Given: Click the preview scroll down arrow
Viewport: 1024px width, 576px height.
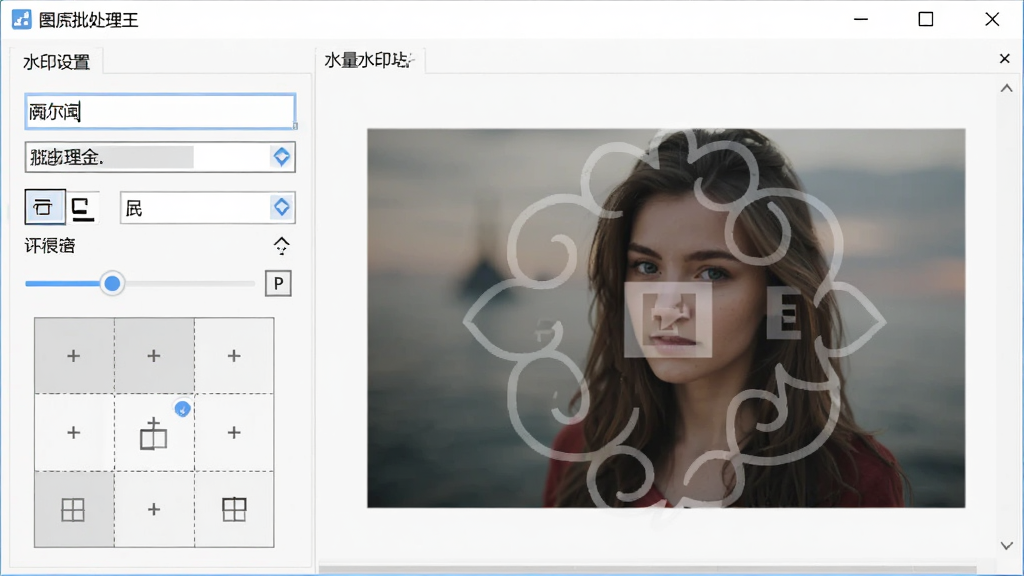Looking at the screenshot, I should click(x=1006, y=545).
